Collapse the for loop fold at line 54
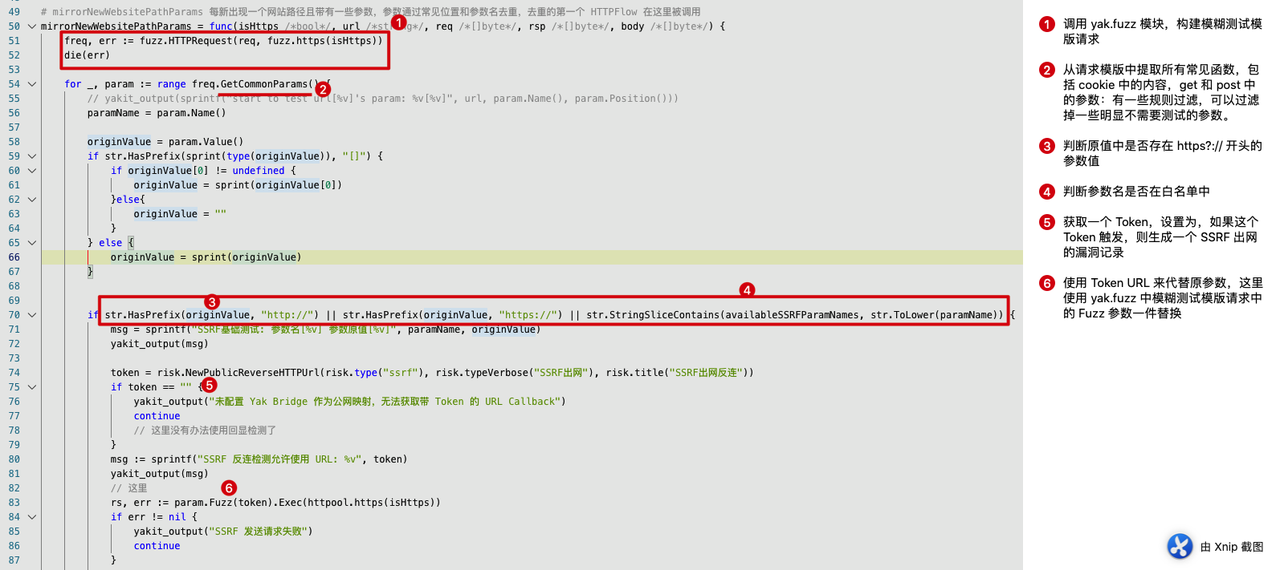The image size is (1280, 570). click(x=32, y=84)
